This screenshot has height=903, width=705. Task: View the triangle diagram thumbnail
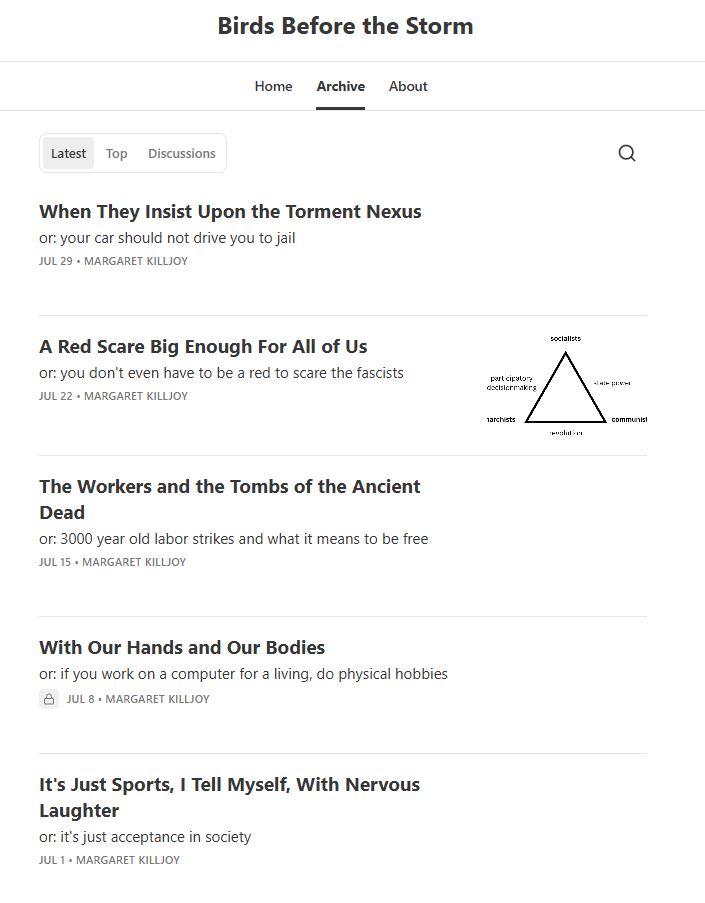[x=567, y=386]
